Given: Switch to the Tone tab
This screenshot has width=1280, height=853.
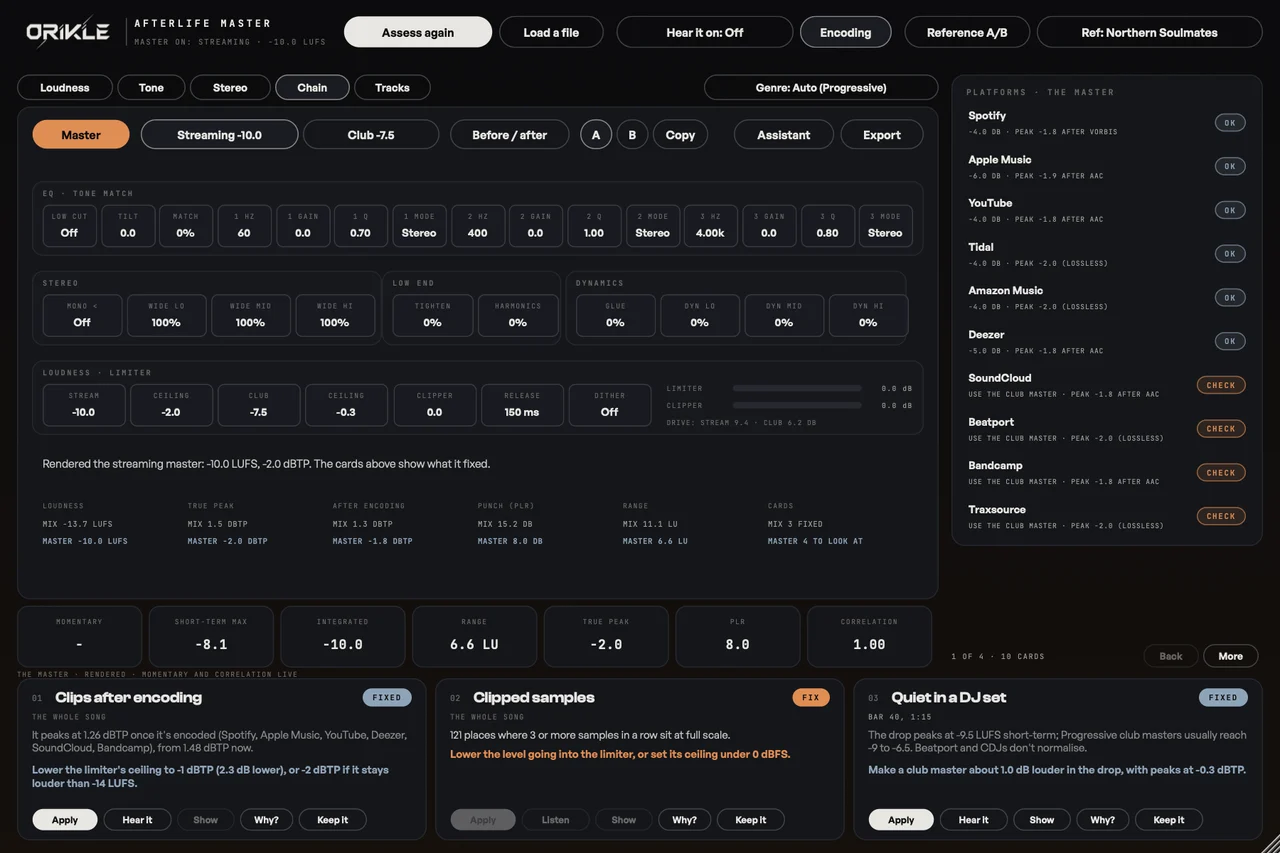Looking at the screenshot, I should pyautogui.click(x=151, y=88).
